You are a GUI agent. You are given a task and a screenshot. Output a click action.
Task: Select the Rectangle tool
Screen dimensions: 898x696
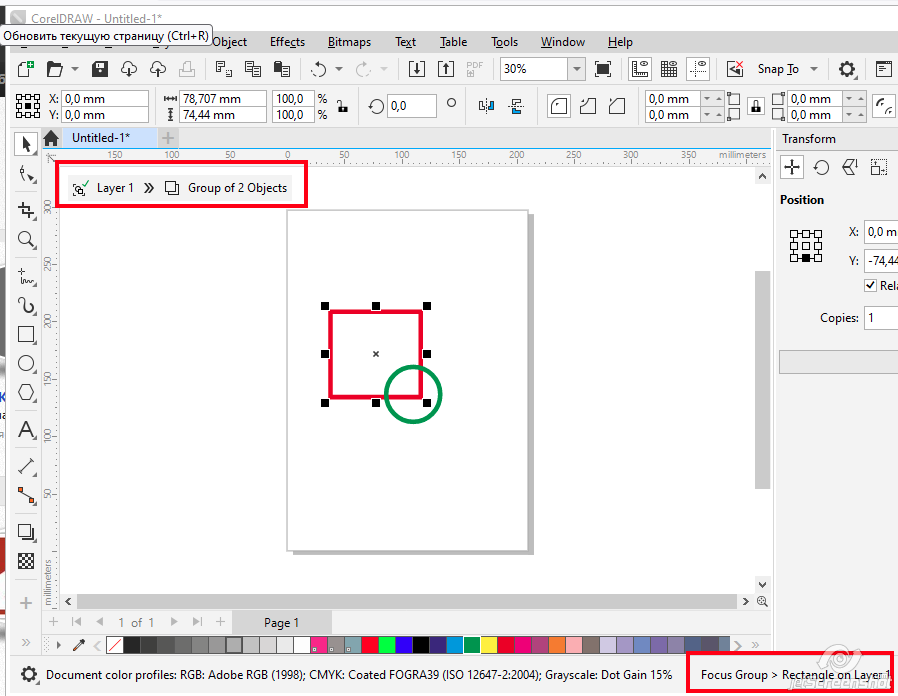click(x=26, y=335)
